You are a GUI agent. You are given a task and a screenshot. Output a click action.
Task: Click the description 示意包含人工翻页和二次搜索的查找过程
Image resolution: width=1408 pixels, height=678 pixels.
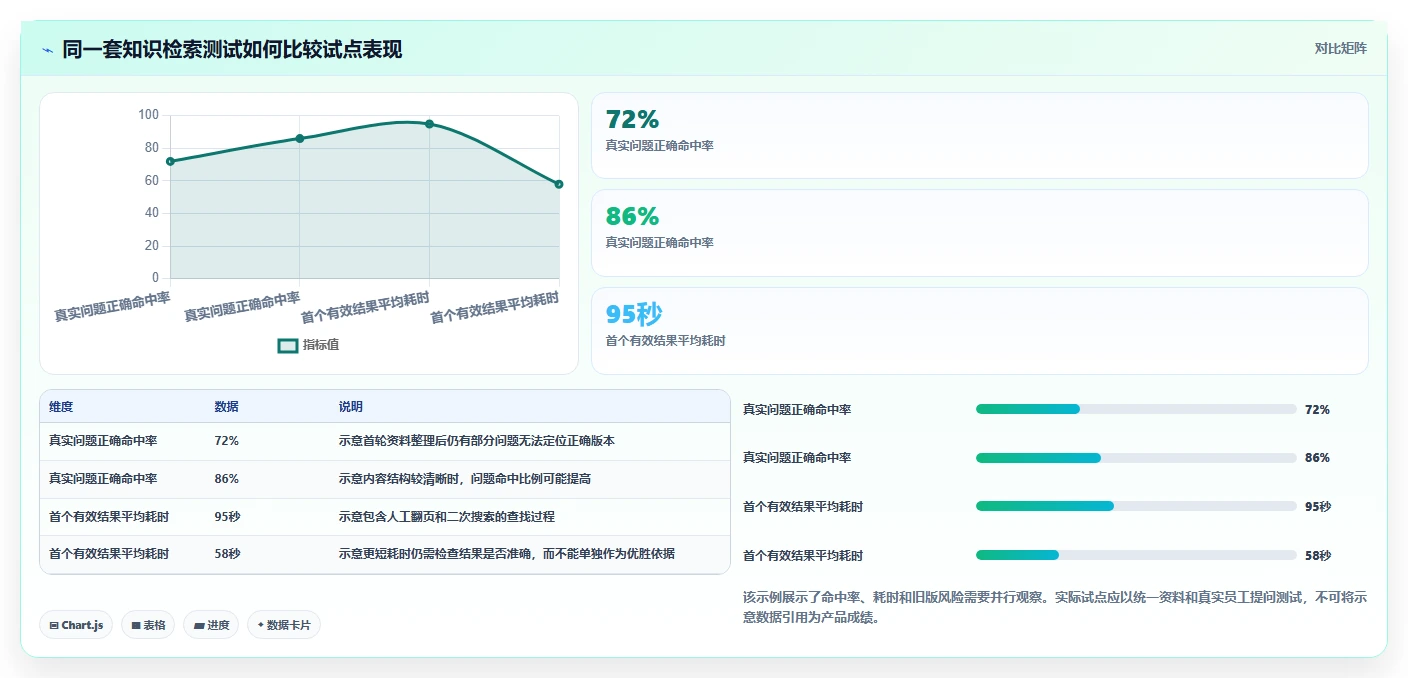point(447,517)
